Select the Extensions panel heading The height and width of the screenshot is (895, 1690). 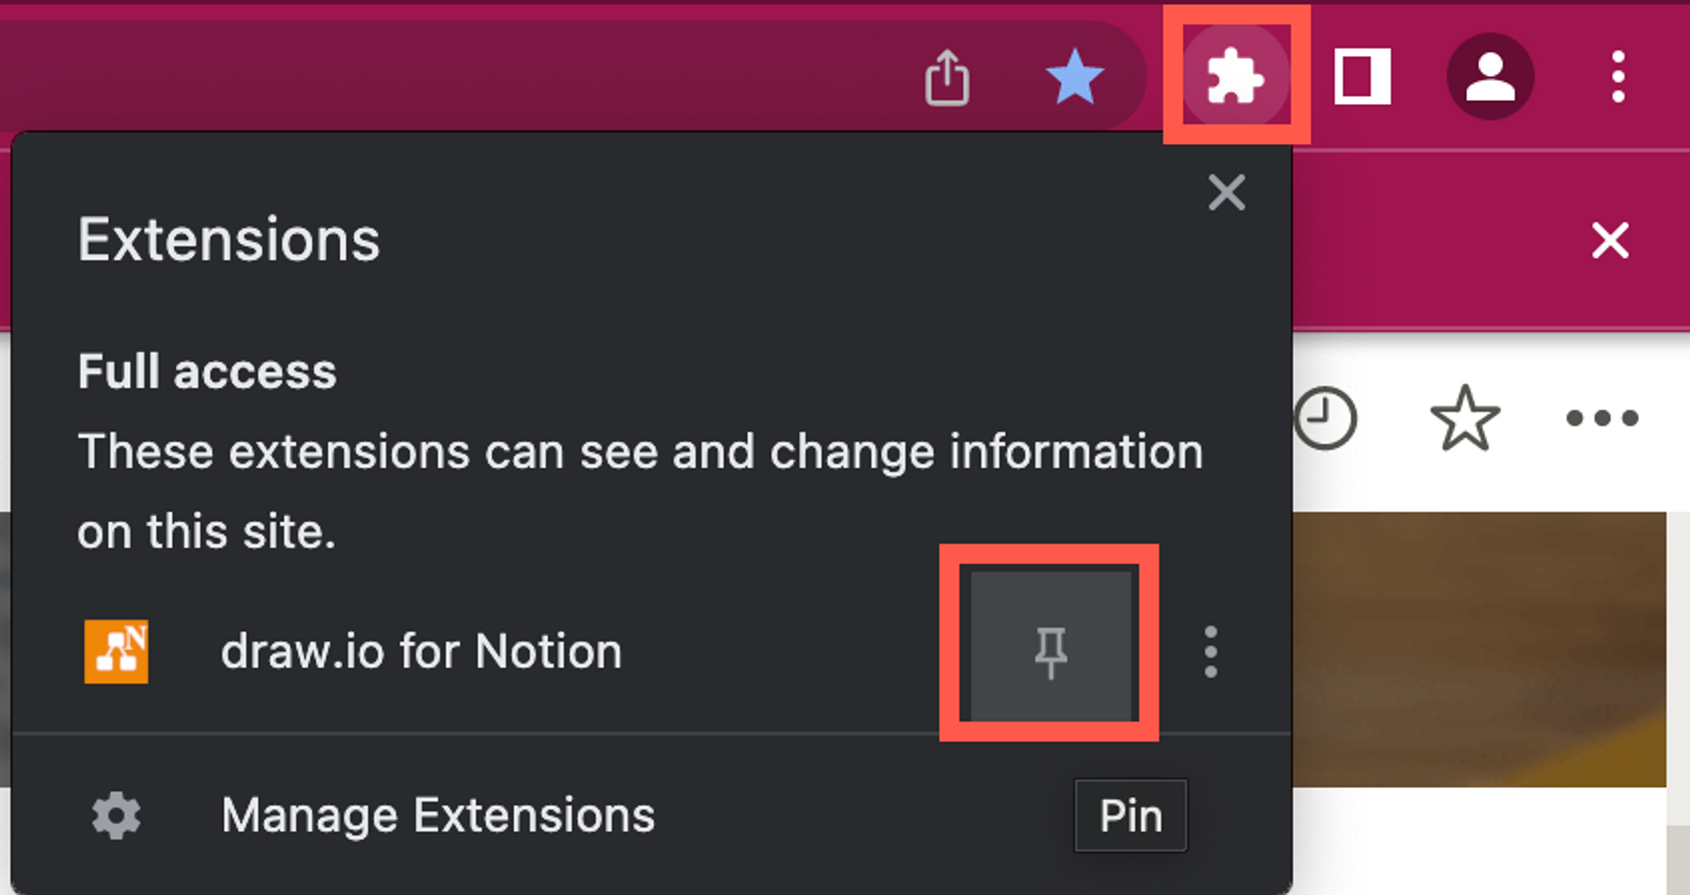pyautogui.click(x=228, y=238)
